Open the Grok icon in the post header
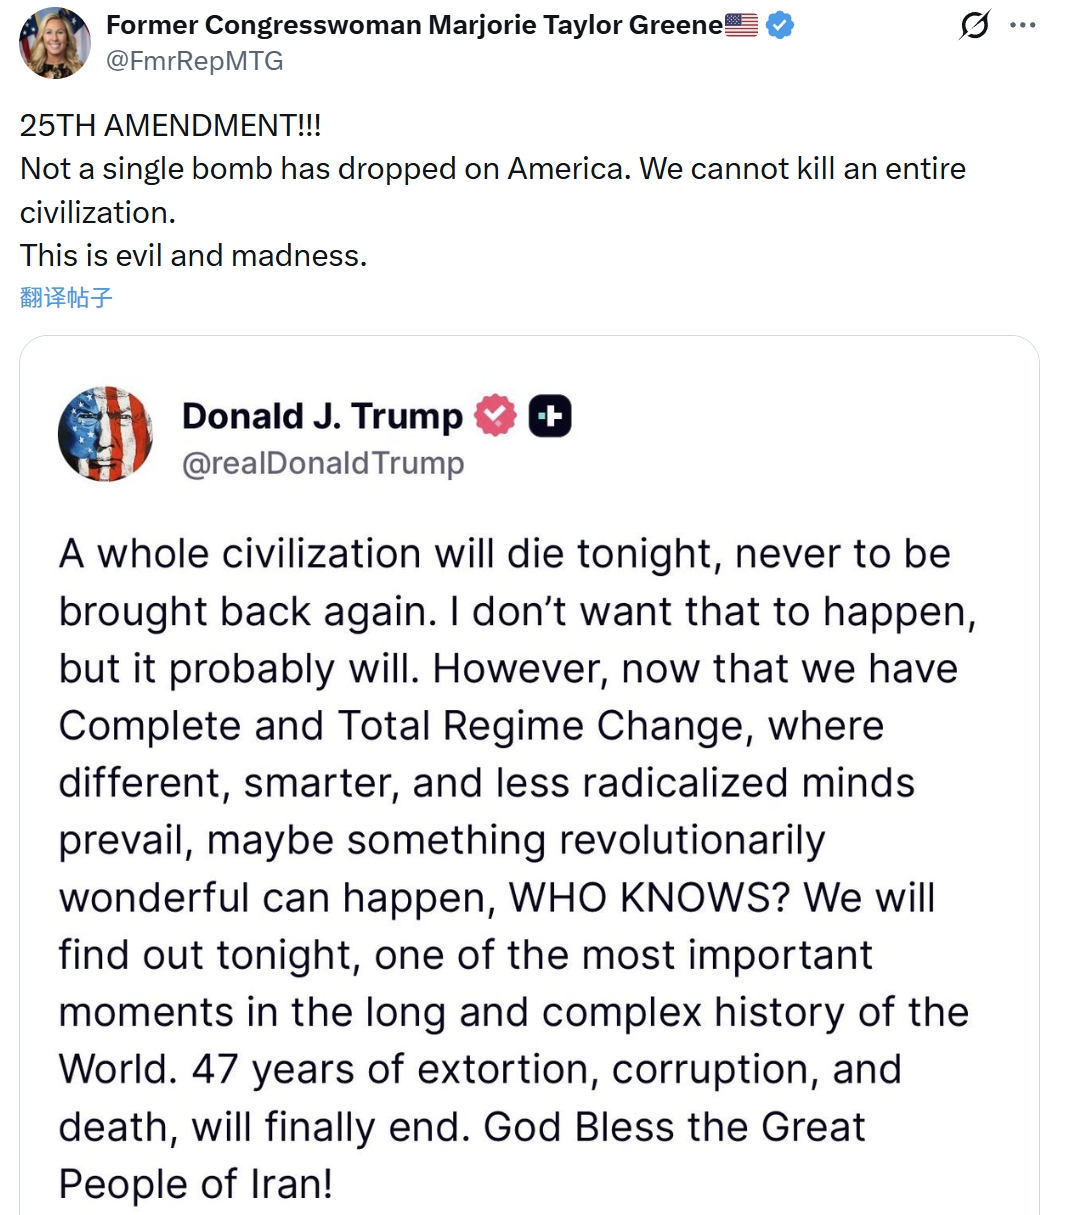Image resolution: width=1069 pixels, height=1215 pixels. pyautogui.click(x=973, y=25)
